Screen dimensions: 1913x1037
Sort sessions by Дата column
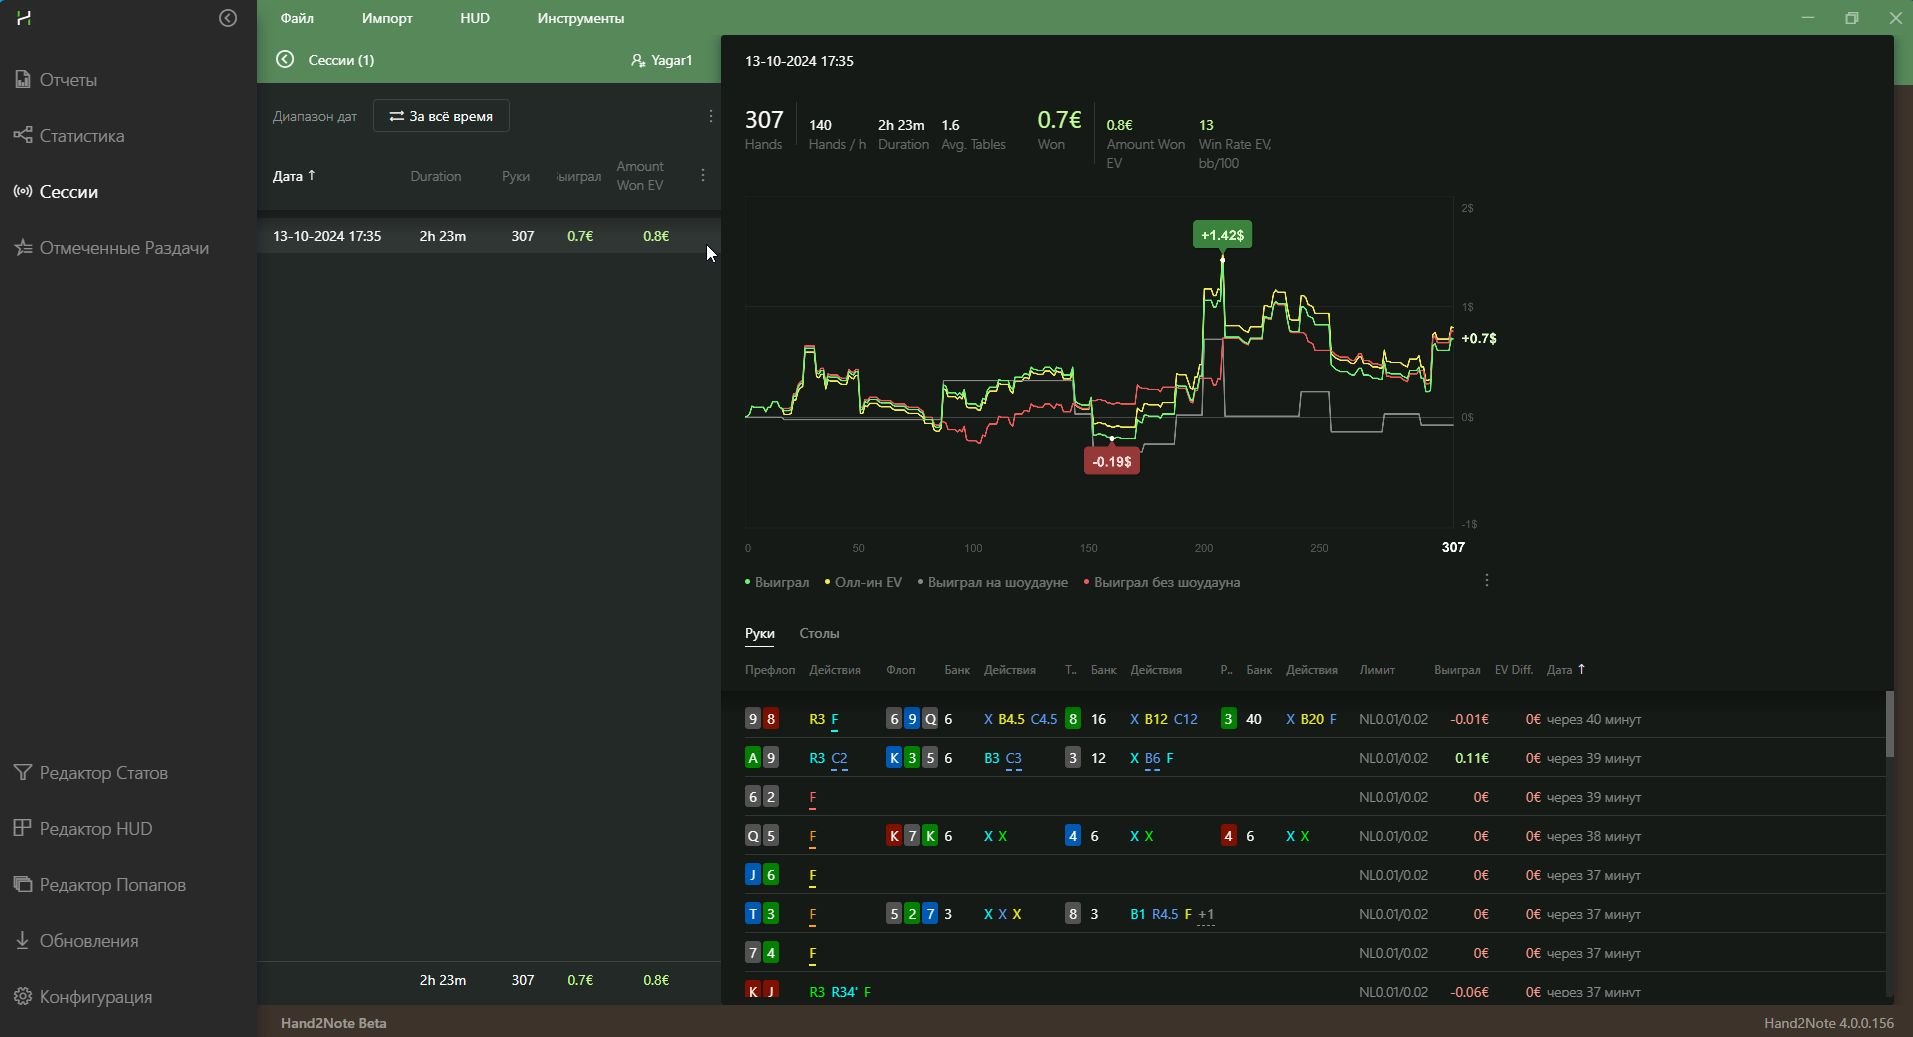point(294,176)
